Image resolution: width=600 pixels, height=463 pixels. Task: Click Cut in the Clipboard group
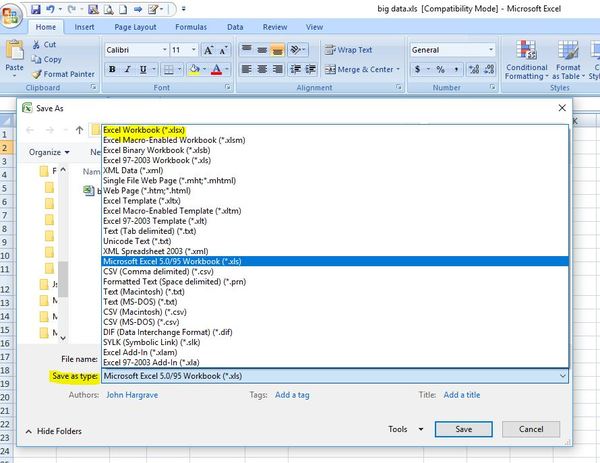coord(44,44)
